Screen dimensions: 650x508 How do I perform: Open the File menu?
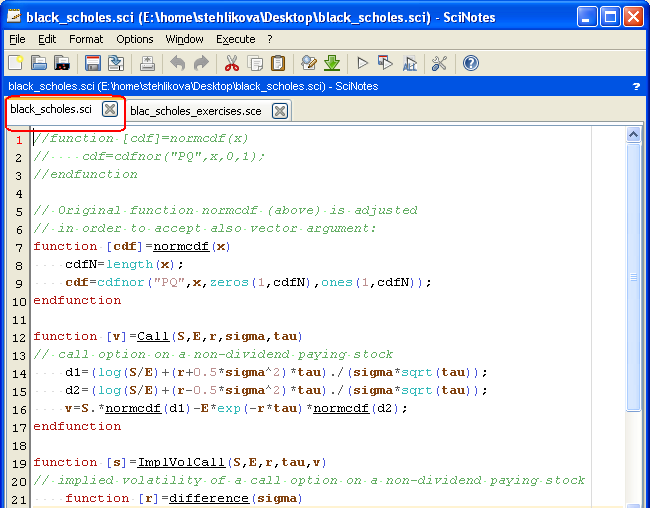(x=17, y=39)
